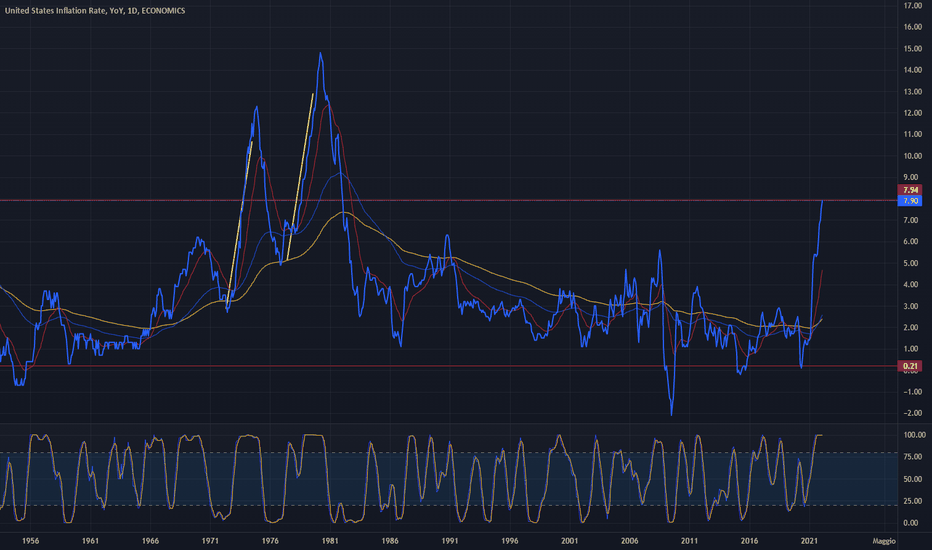Click the United States Inflation Rate chart title
Viewport: 932px width, 550px height.
[x=95, y=11]
